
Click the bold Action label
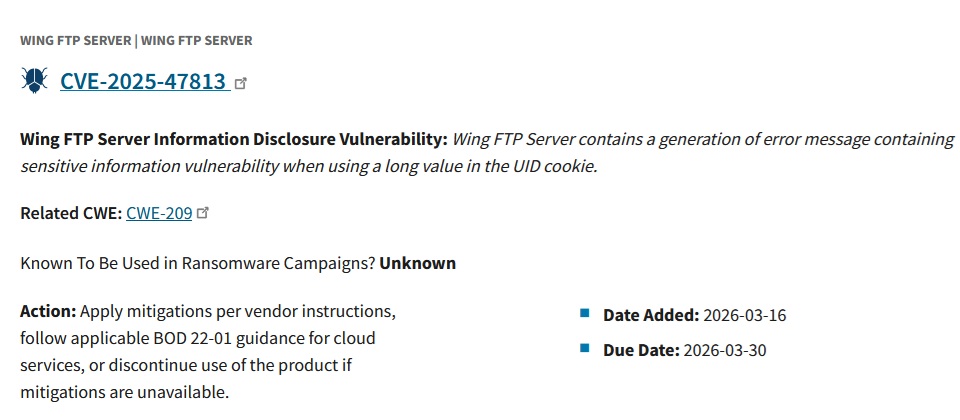tap(47, 311)
